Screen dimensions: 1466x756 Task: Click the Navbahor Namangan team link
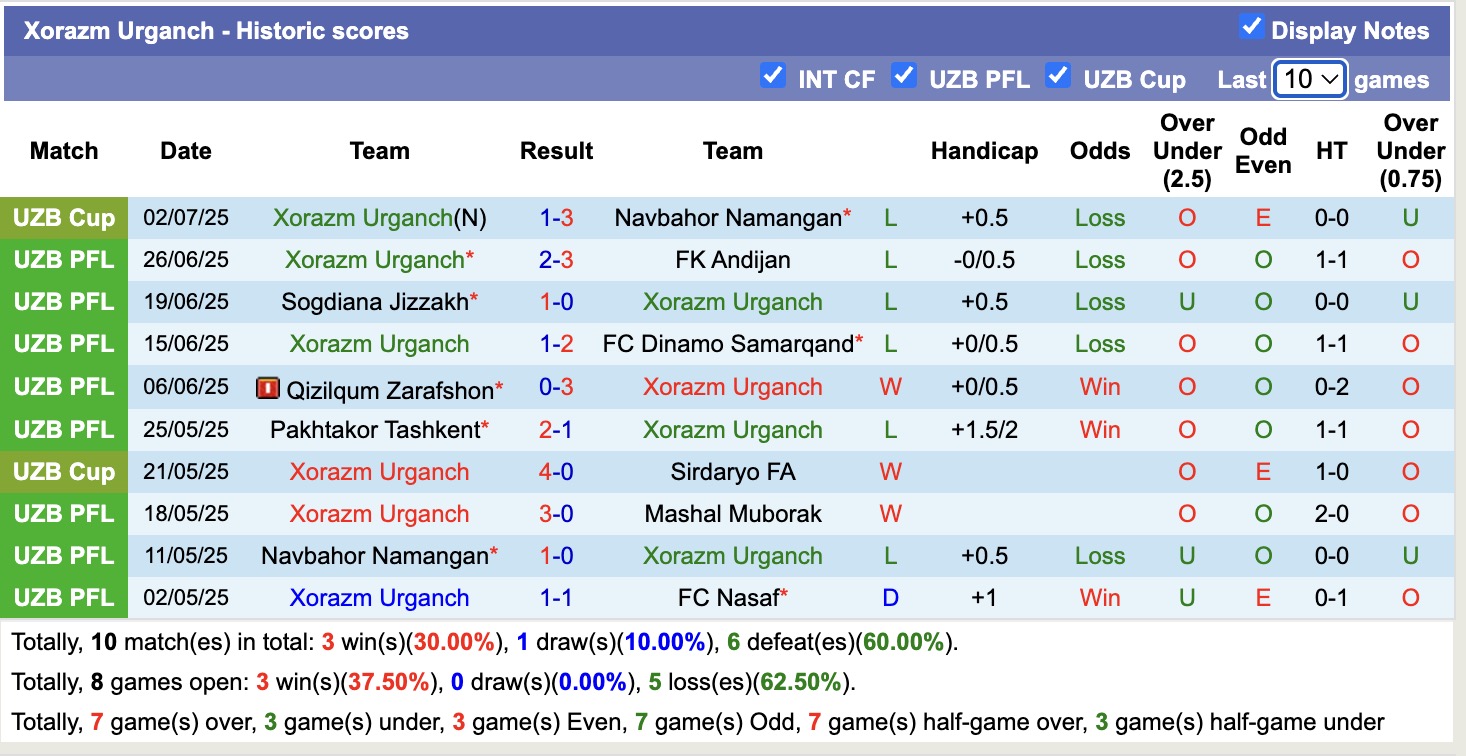[728, 217]
